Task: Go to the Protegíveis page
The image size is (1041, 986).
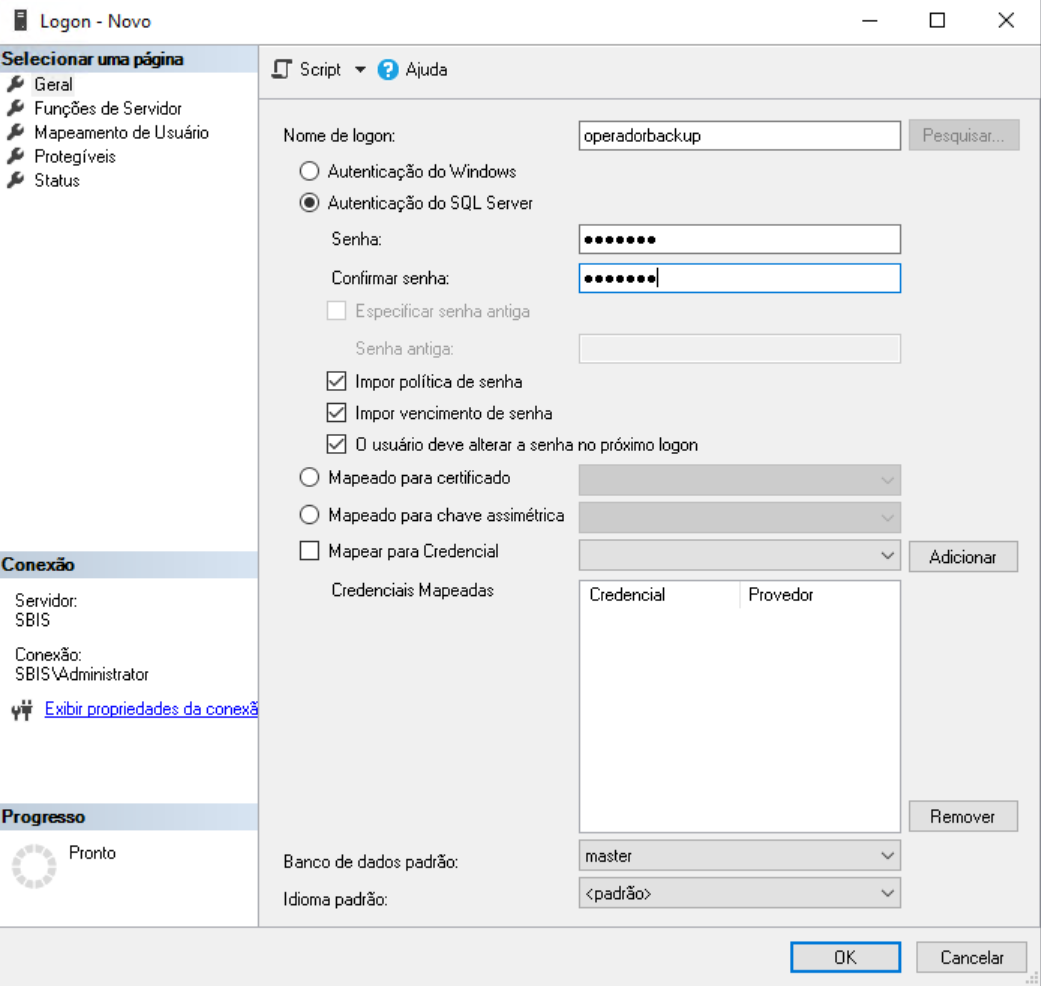Action: [x=74, y=156]
